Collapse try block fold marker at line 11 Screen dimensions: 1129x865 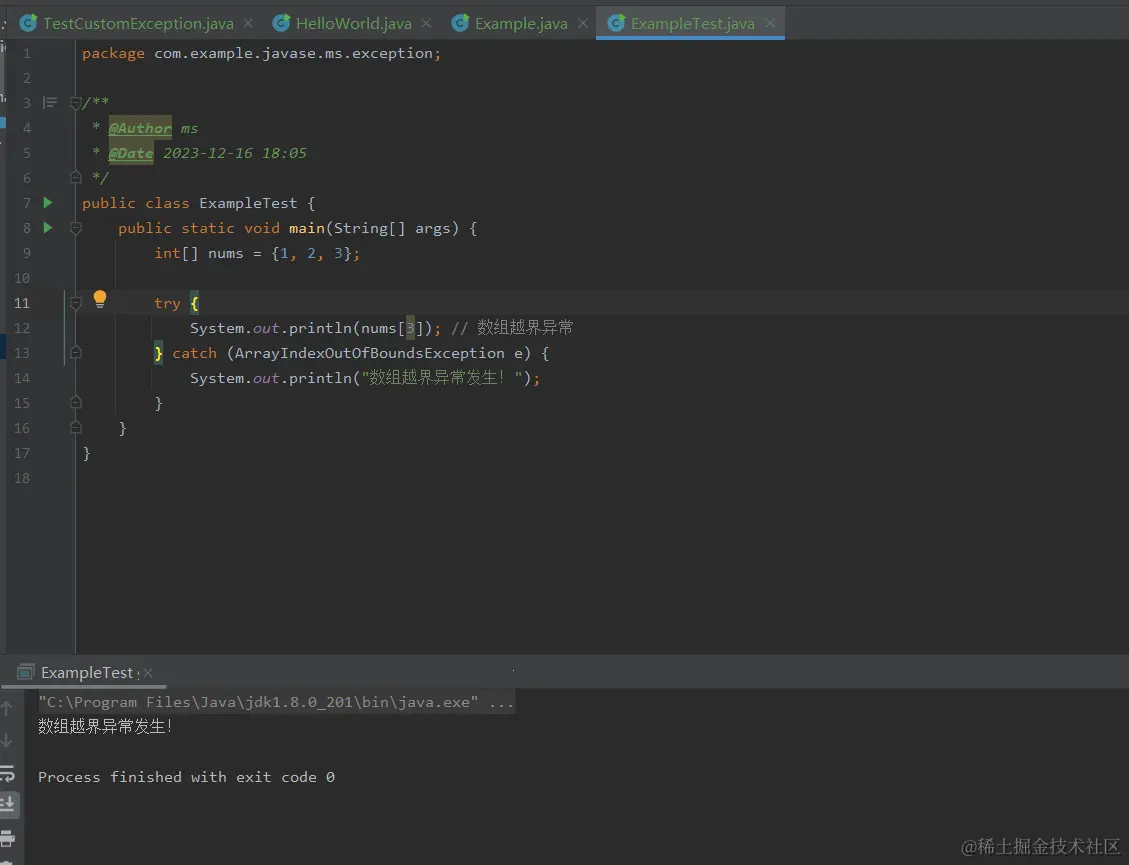(76, 303)
